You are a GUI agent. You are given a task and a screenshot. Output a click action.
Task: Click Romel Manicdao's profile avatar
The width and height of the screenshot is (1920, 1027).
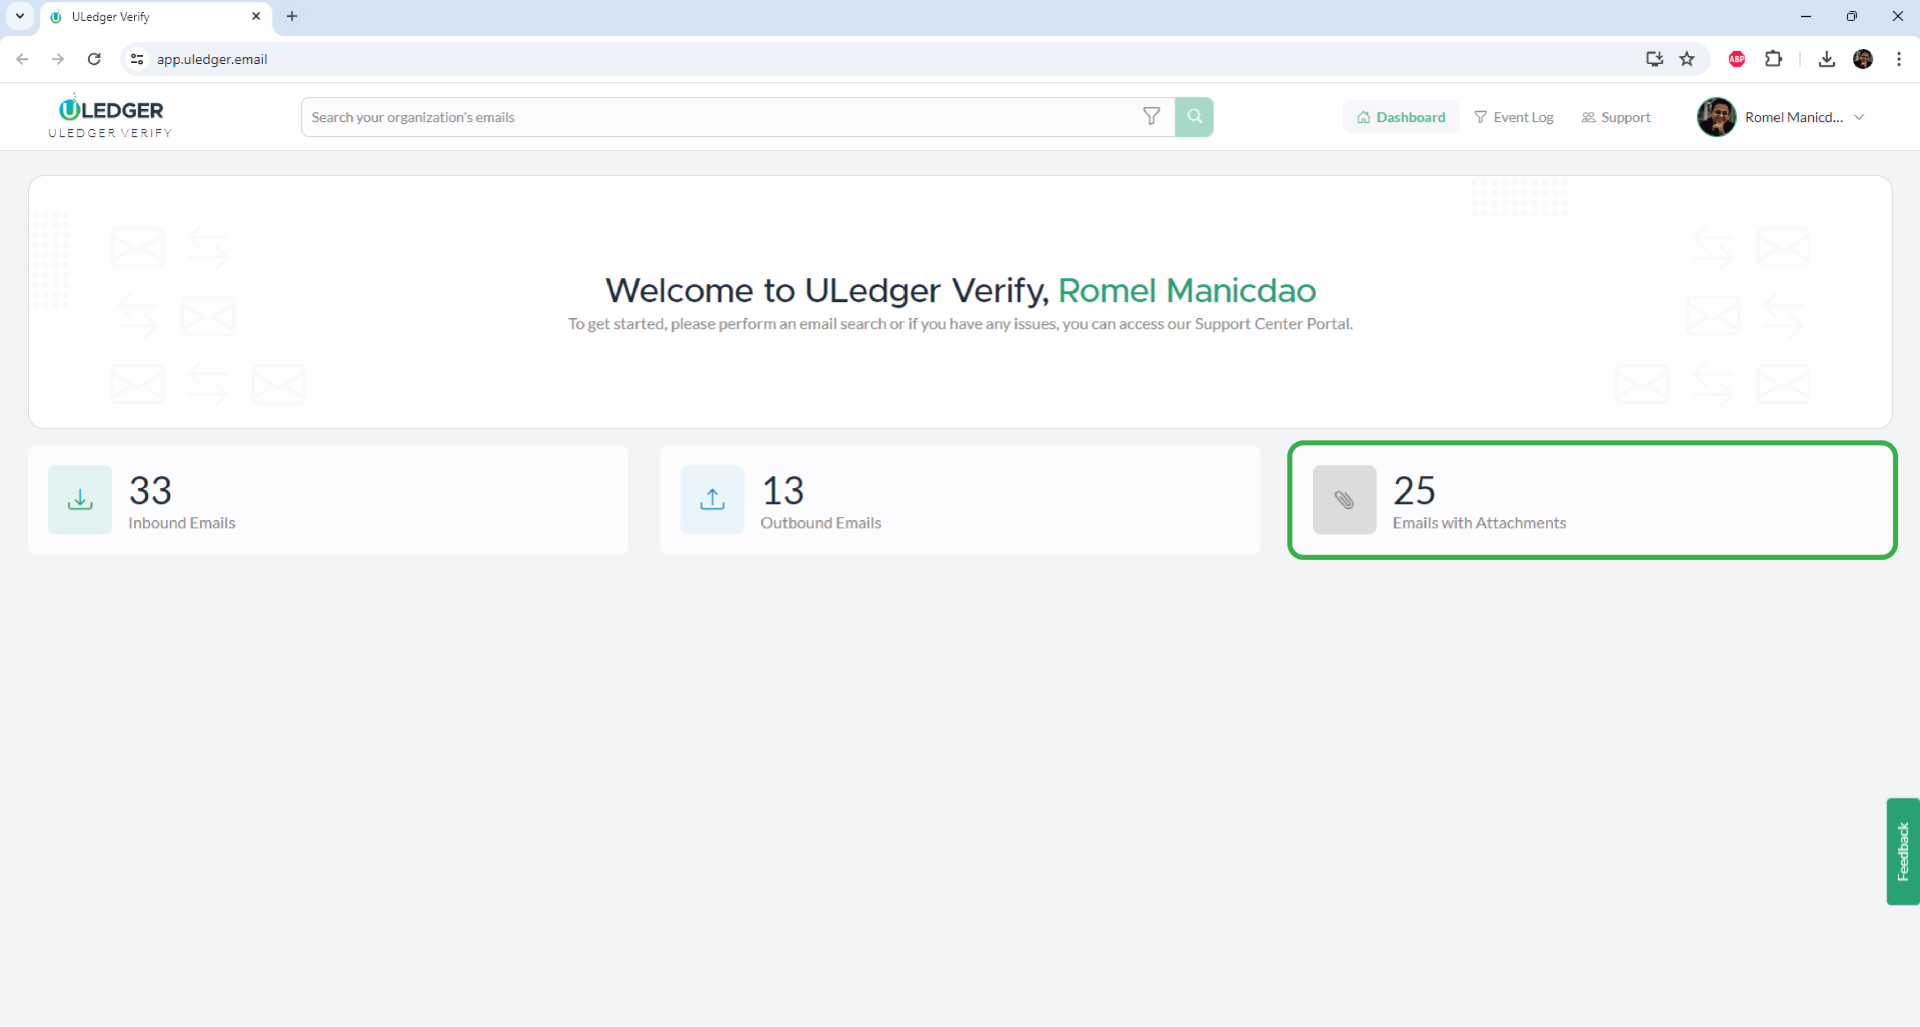[1716, 117]
